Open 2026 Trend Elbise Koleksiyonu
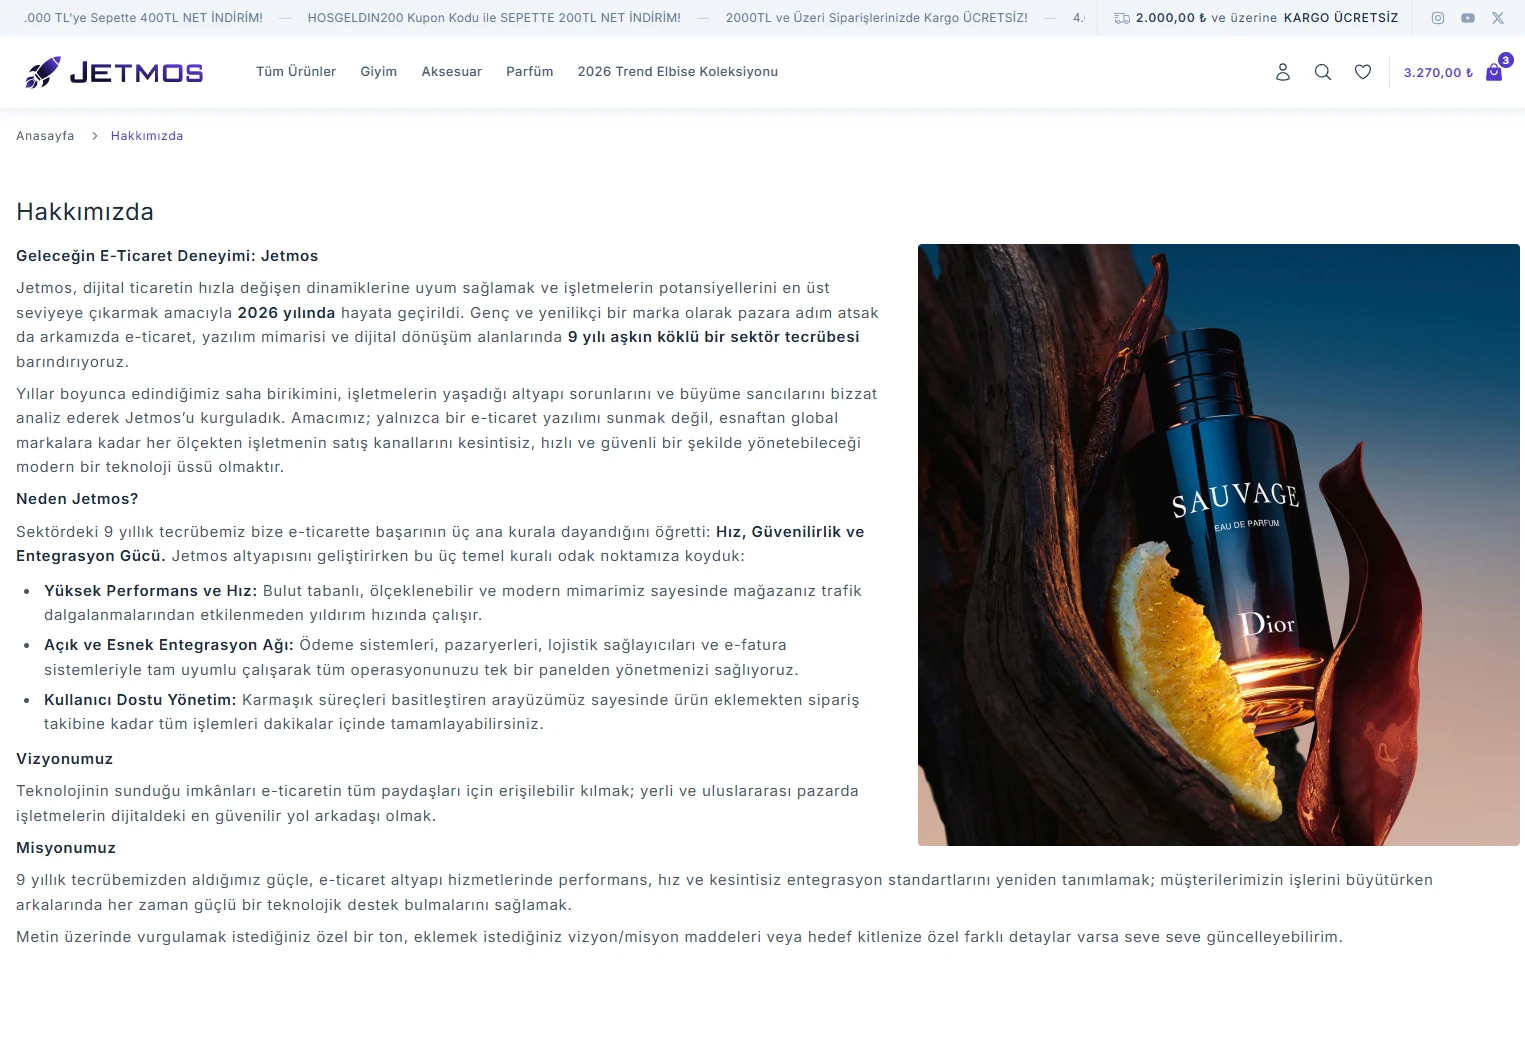Screen dimensions: 1525x1064 pyautogui.click(x=678, y=72)
